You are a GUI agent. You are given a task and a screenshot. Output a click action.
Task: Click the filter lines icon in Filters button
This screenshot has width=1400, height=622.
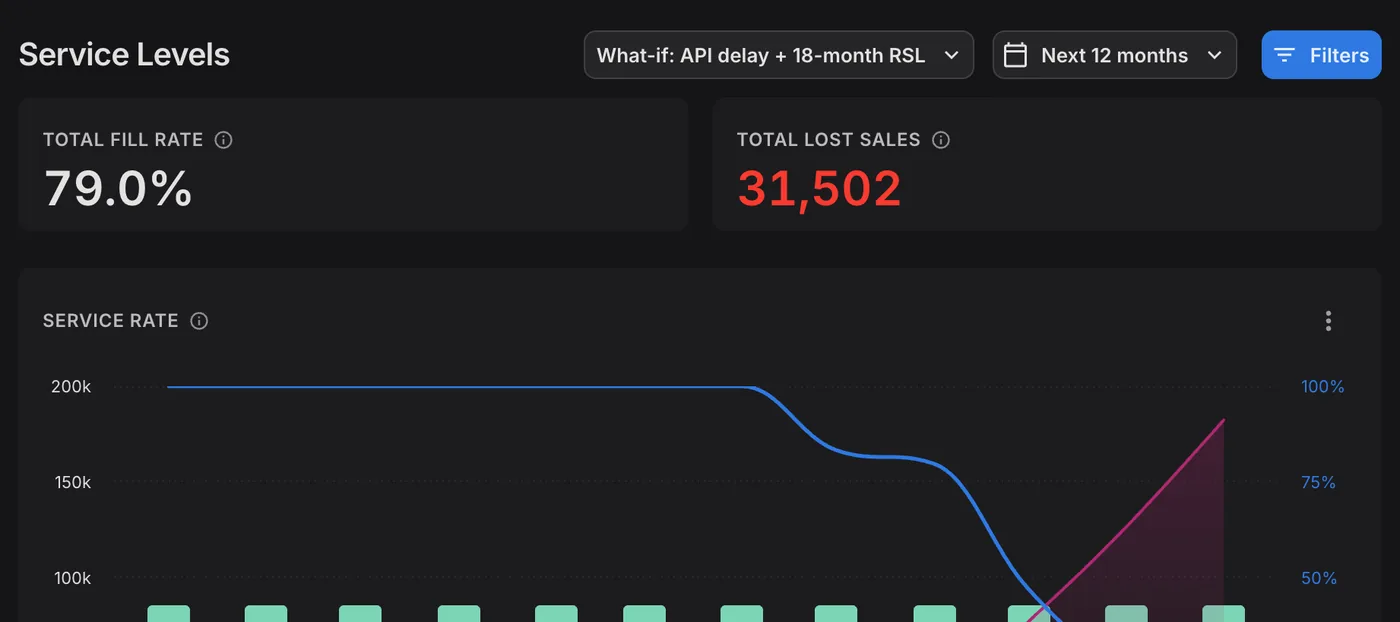point(1285,55)
